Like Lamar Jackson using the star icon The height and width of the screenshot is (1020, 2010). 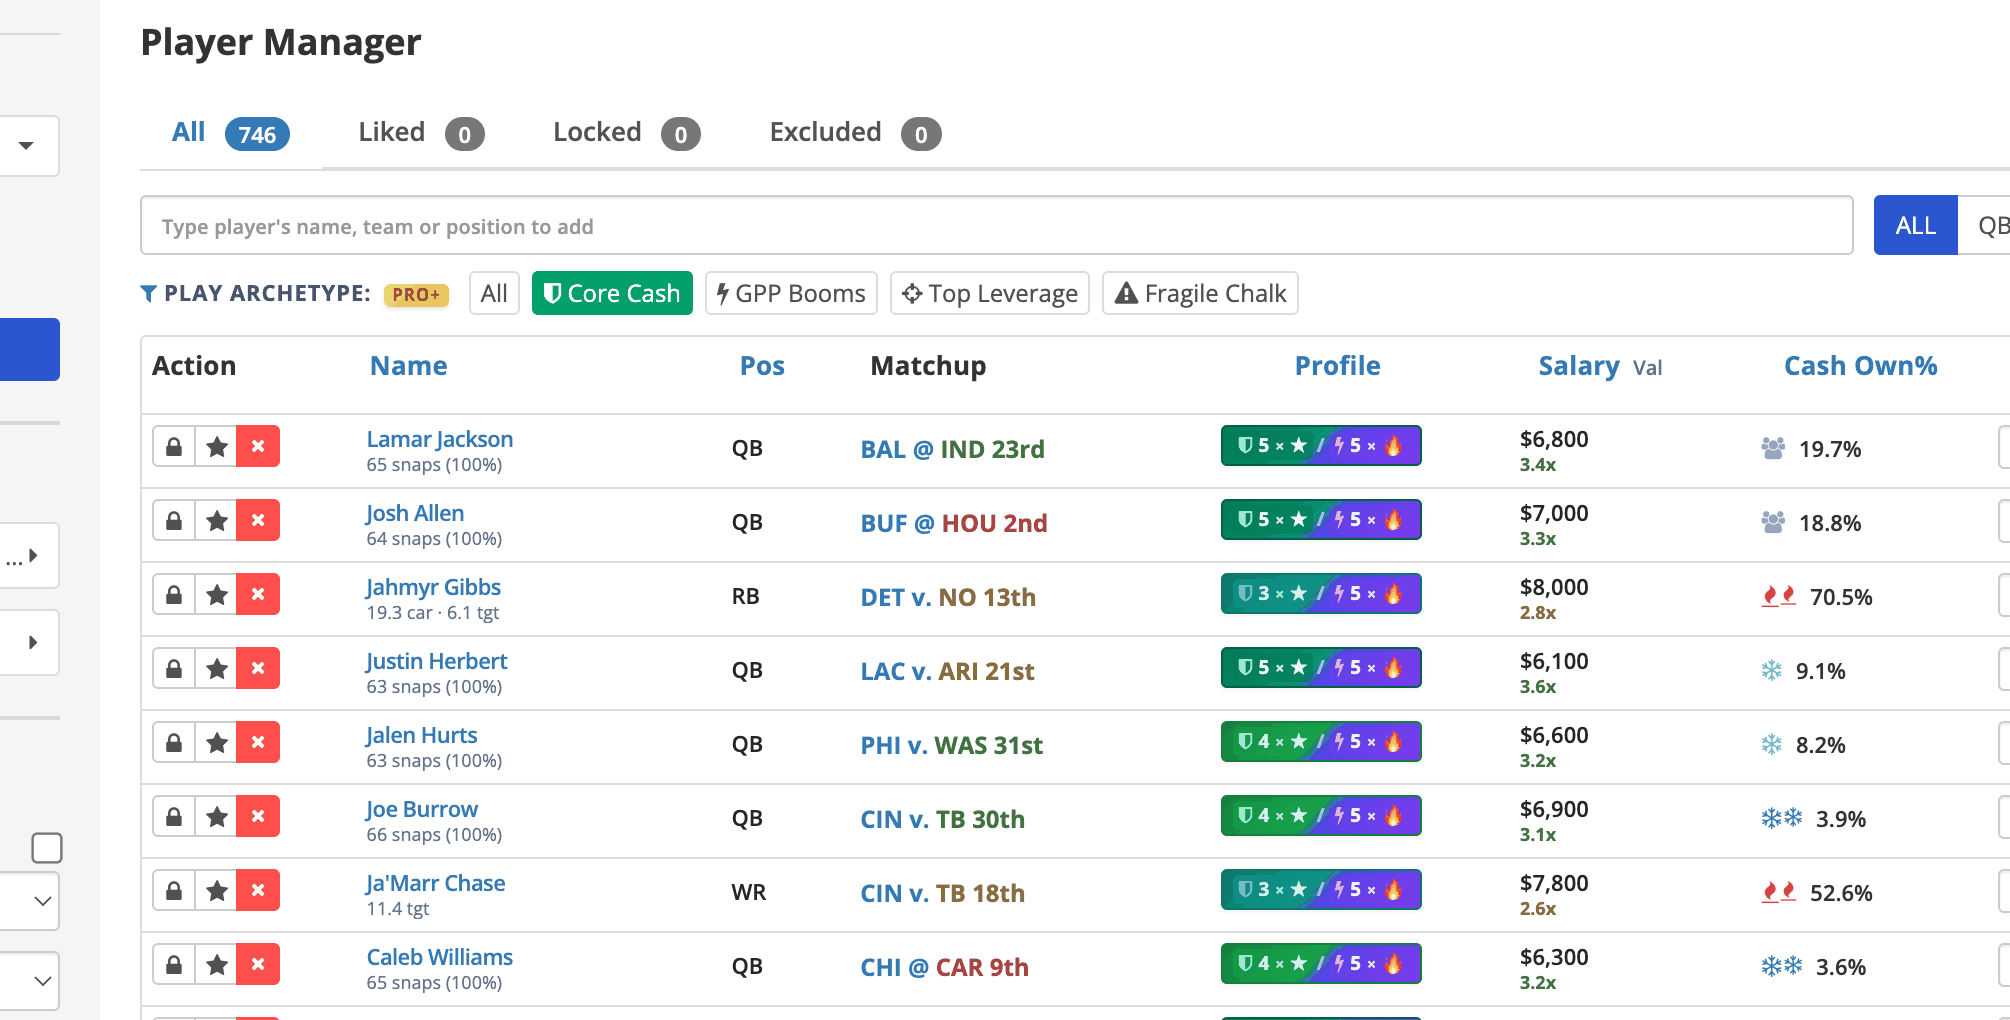216,447
